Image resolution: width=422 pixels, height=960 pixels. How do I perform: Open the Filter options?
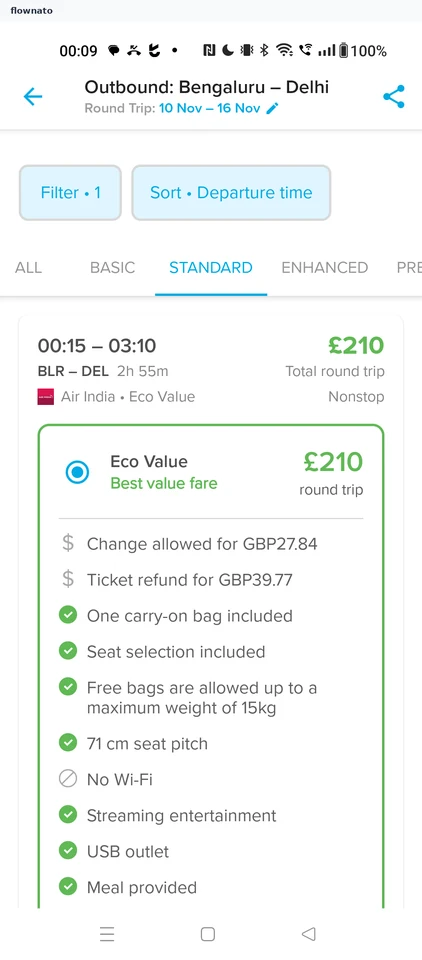(x=70, y=193)
